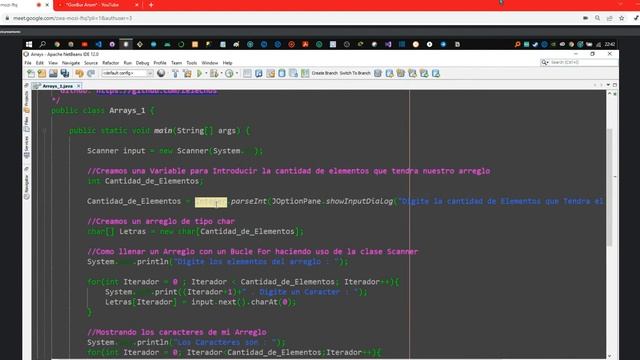Click the browser address bar URL
Image resolution: width=640 pixels, height=360 pixels.
pyautogui.click(x=72, y=18)
